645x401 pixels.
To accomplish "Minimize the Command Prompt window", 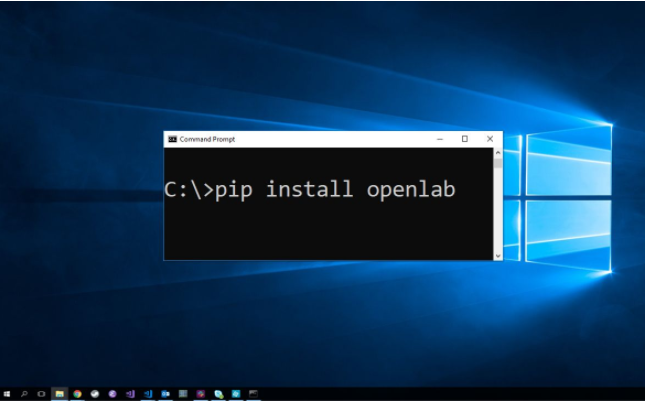I will (440, 139).
